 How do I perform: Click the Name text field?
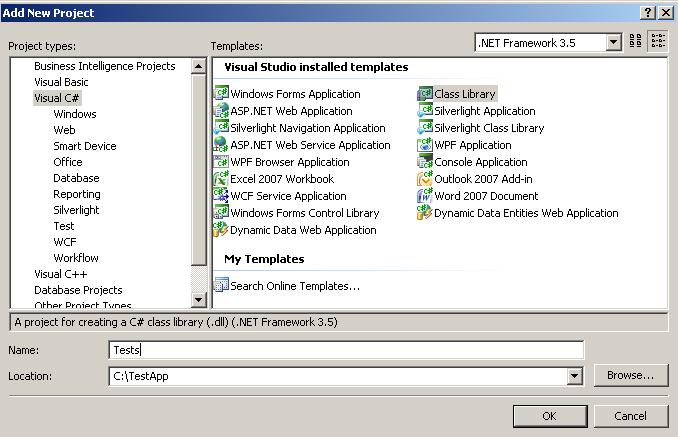click(x=346, y=350)
